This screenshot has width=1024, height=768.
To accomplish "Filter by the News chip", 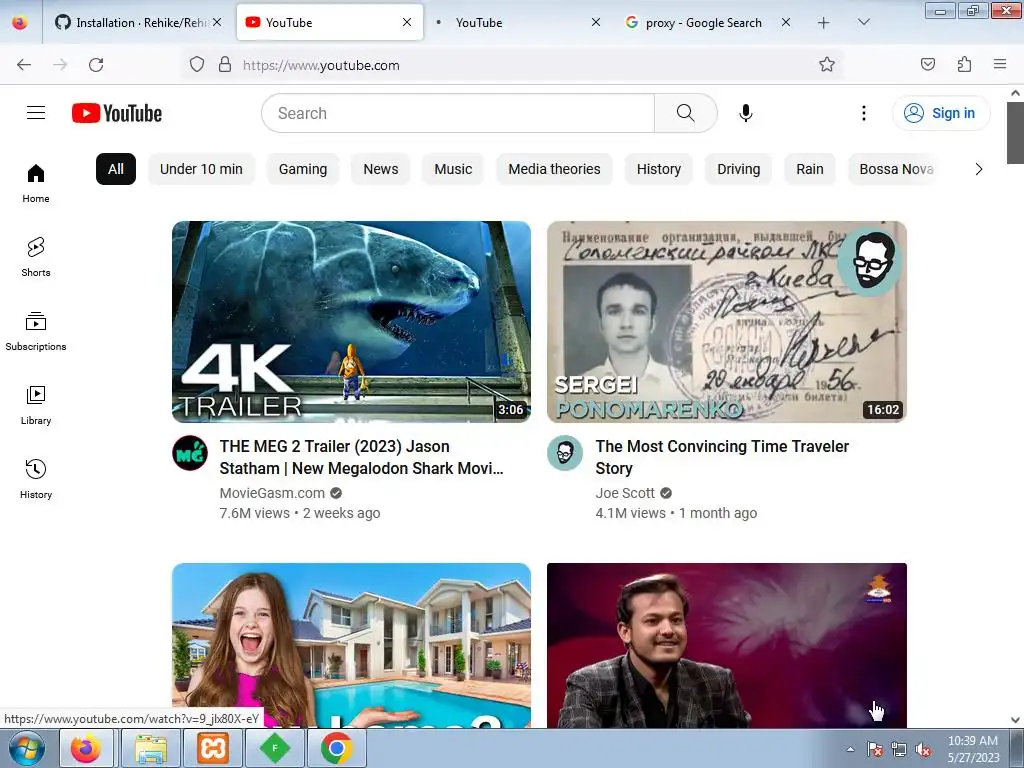I will click(381, 169).
